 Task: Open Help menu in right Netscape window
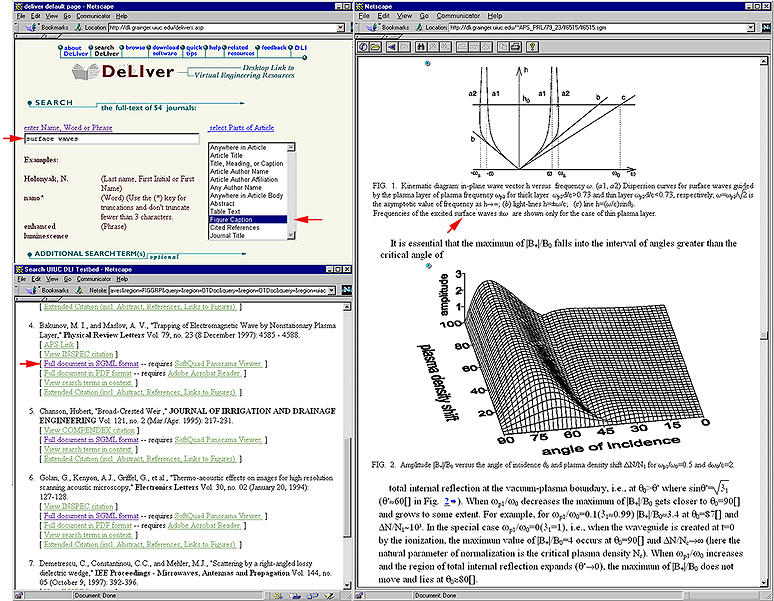[x=495, y=16]
